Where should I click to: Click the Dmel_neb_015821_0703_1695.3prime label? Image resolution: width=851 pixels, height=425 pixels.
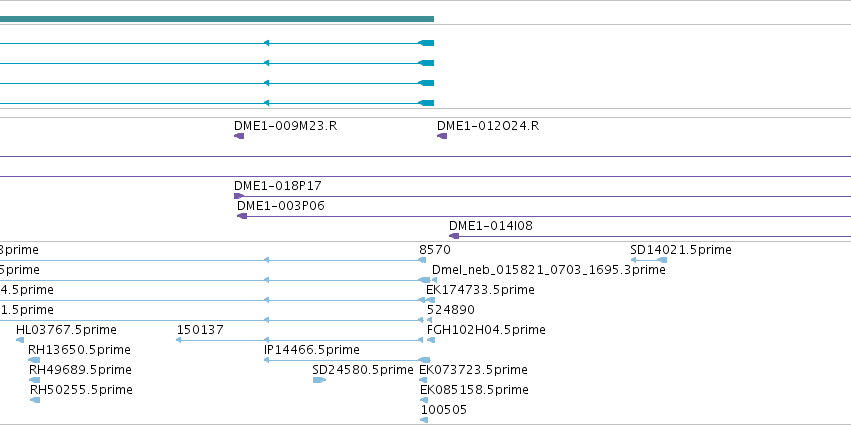click(549, 270)
